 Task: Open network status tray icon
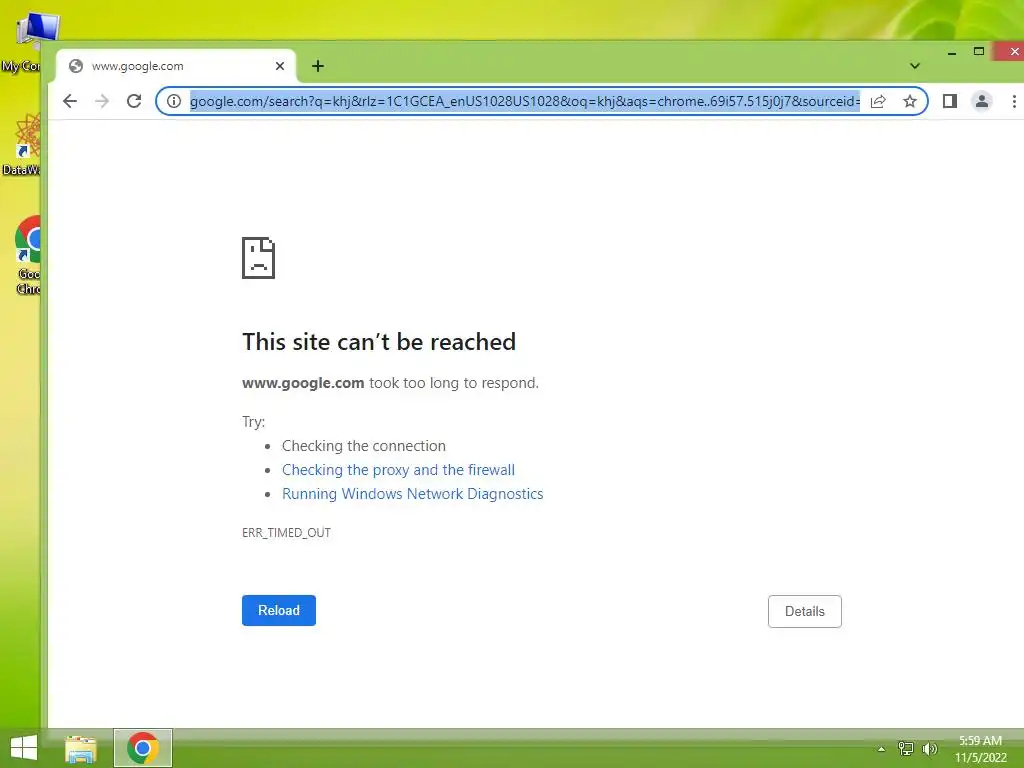point(906,749)
